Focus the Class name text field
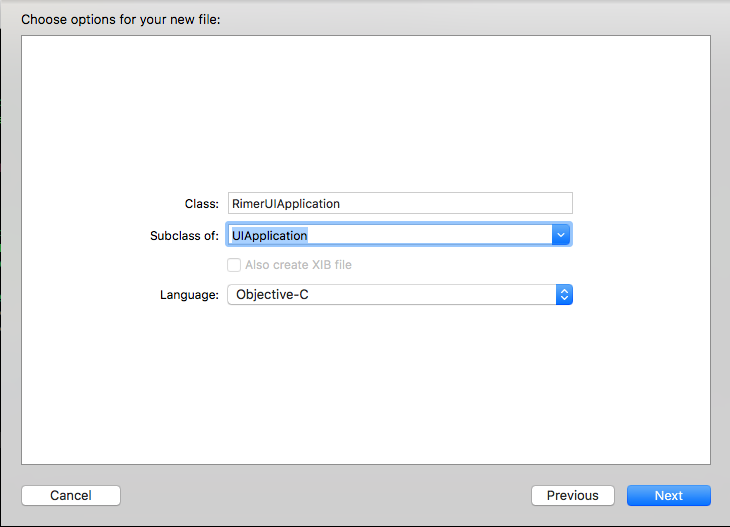The height and width of the screenshot is (527, 730). coord(400,203)
